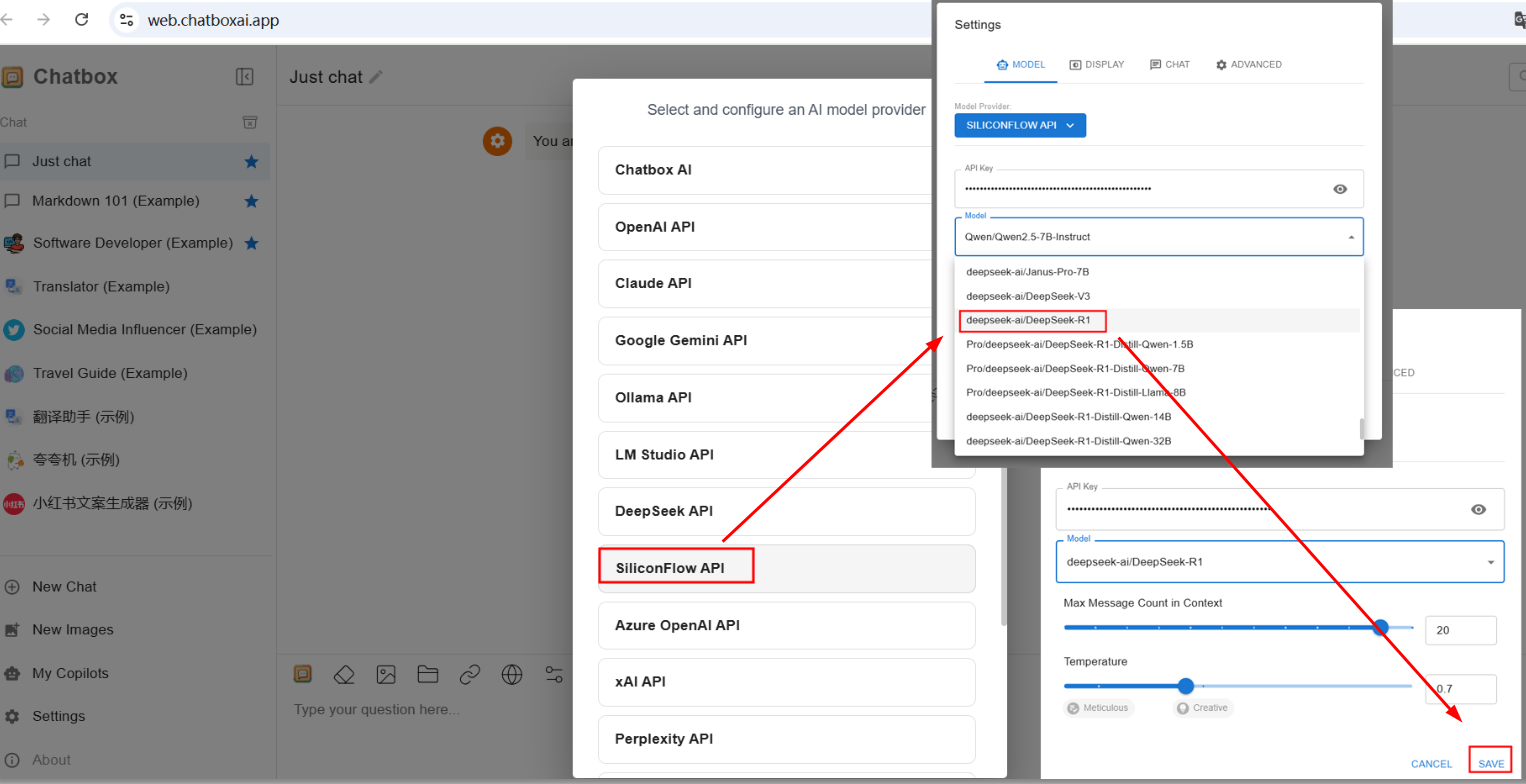1526x784 pixels.
Task: Click the browser forward arrow
Action: point(43,19)
